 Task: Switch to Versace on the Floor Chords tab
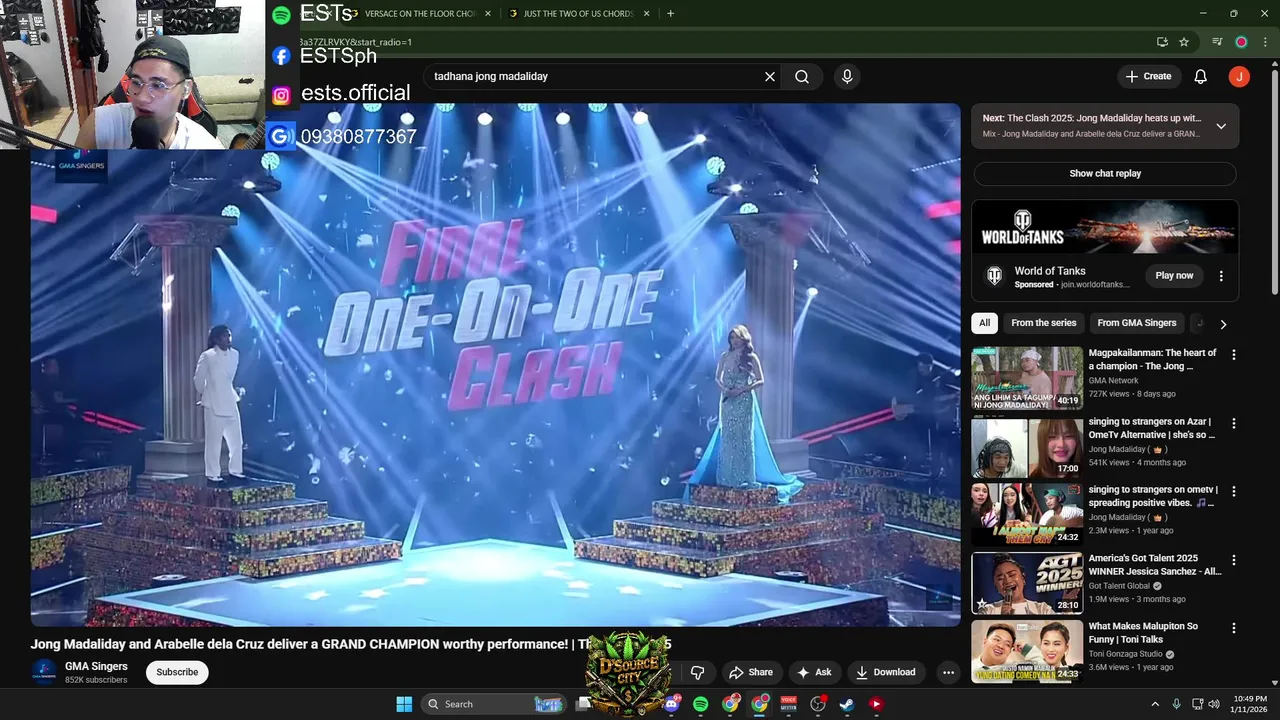click(x=420, y=14)
